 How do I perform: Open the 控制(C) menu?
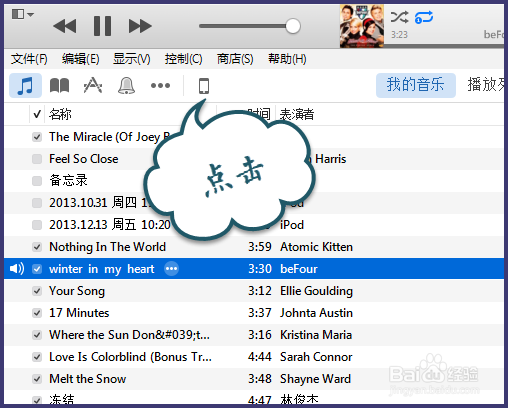(x=183, y=59)
